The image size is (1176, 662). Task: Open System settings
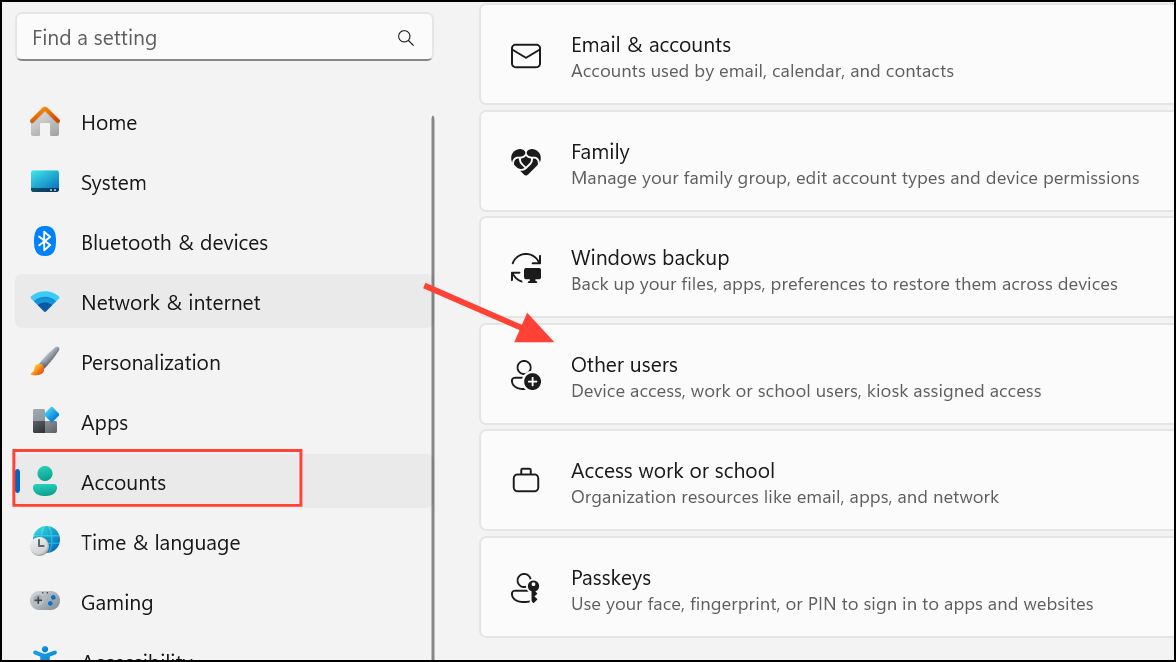pos(224,182)
